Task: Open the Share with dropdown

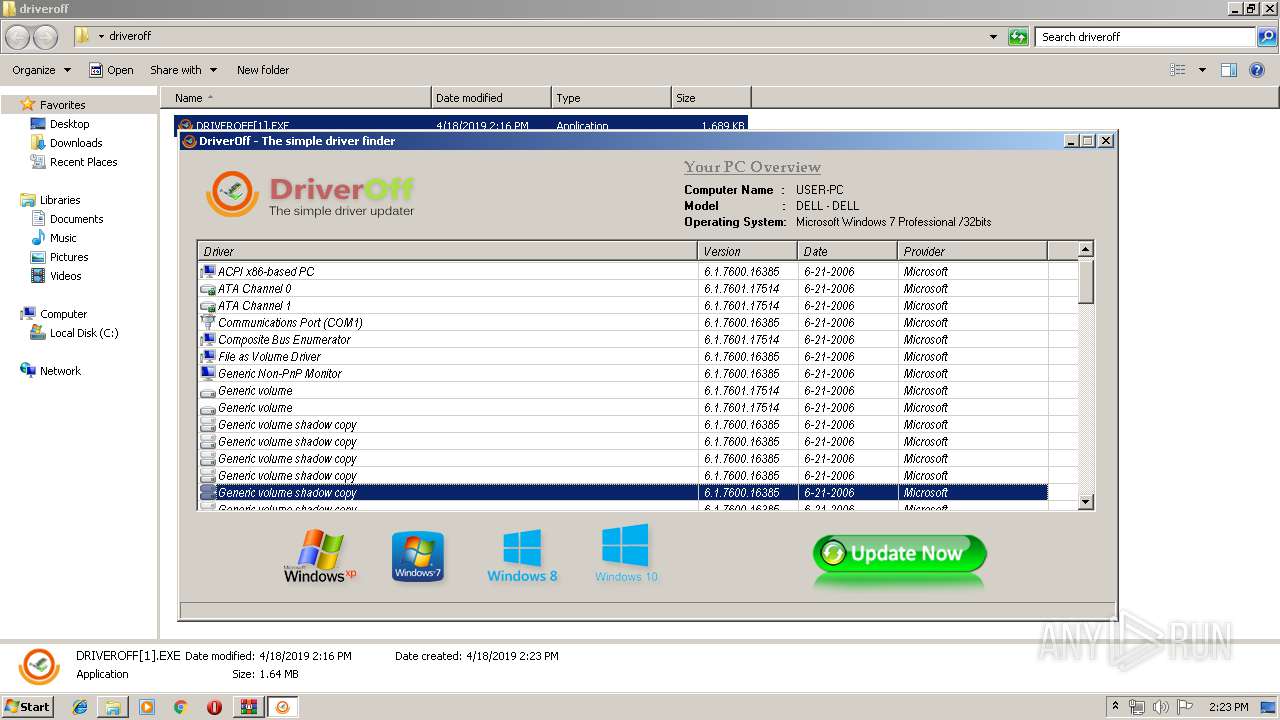Action: point(183,70)
